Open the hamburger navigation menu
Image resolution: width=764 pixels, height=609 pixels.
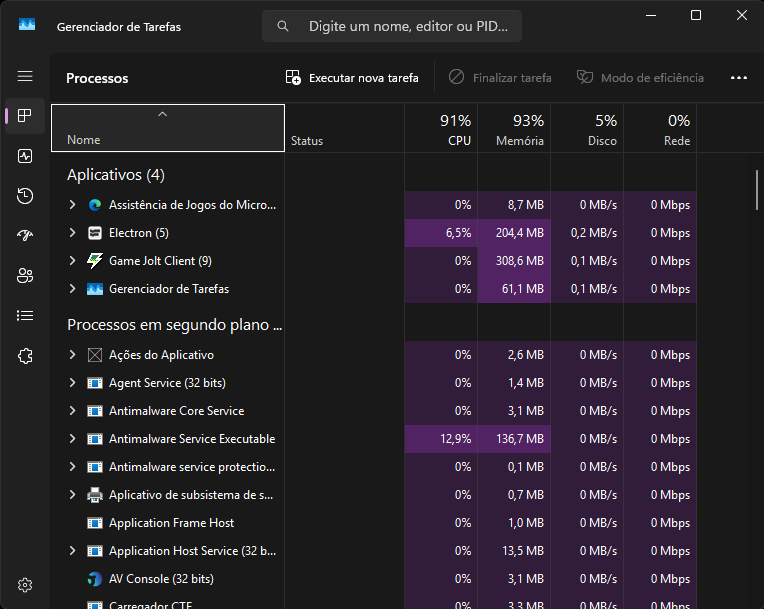click(25, 76)
